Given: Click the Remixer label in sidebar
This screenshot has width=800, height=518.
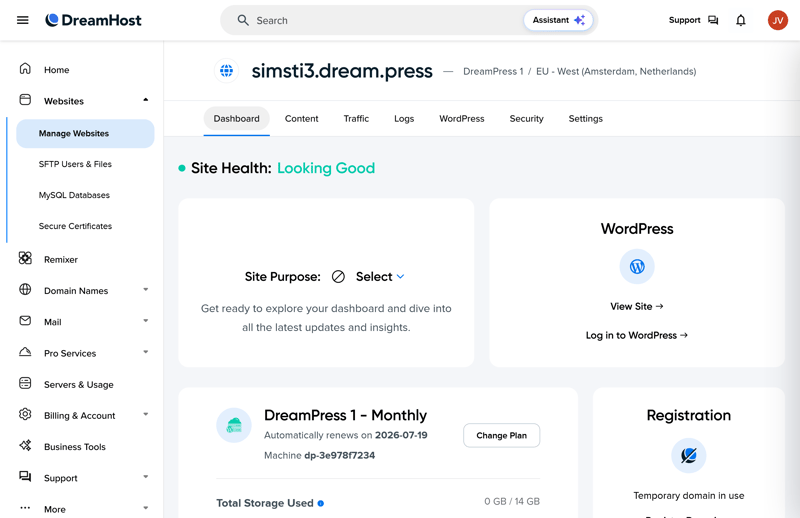Looking at the screenshot, I should (61, 259).
